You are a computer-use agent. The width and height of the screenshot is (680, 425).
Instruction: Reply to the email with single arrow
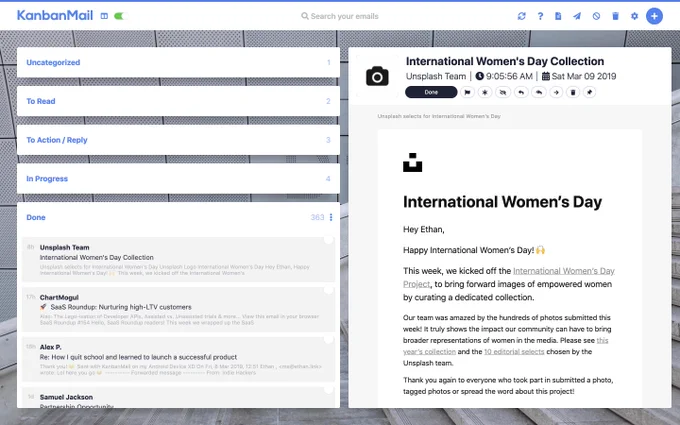[521, 92]
